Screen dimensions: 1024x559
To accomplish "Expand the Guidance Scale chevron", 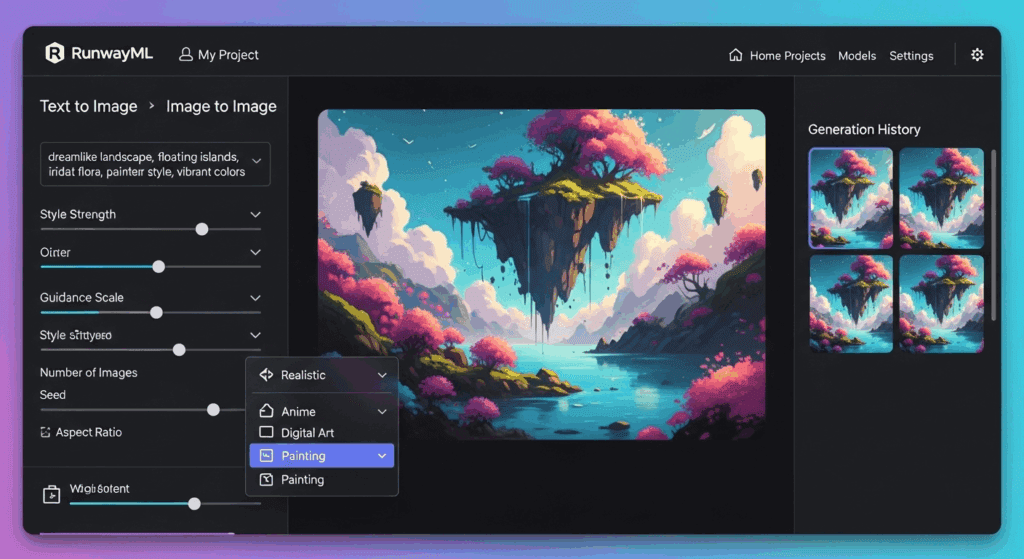I will coord(255,298).
